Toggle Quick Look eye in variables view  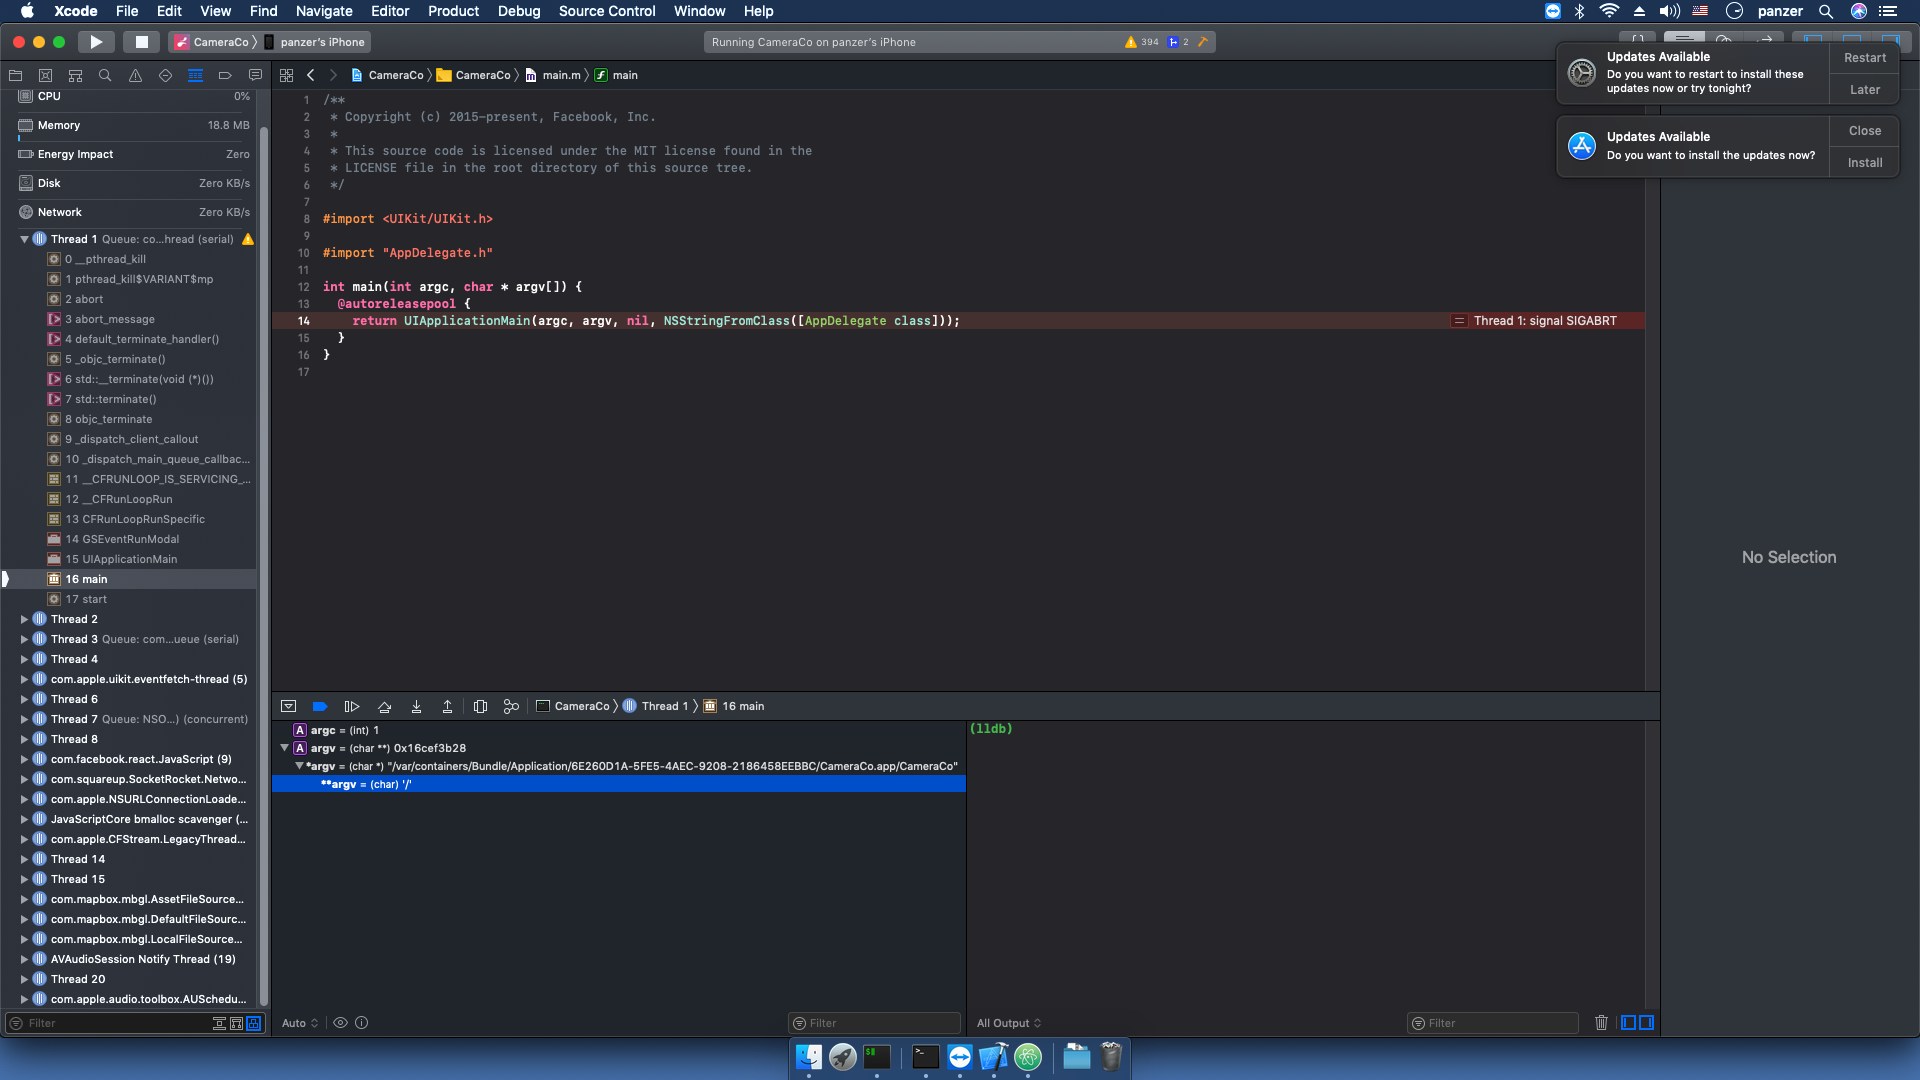point(340,1023)
